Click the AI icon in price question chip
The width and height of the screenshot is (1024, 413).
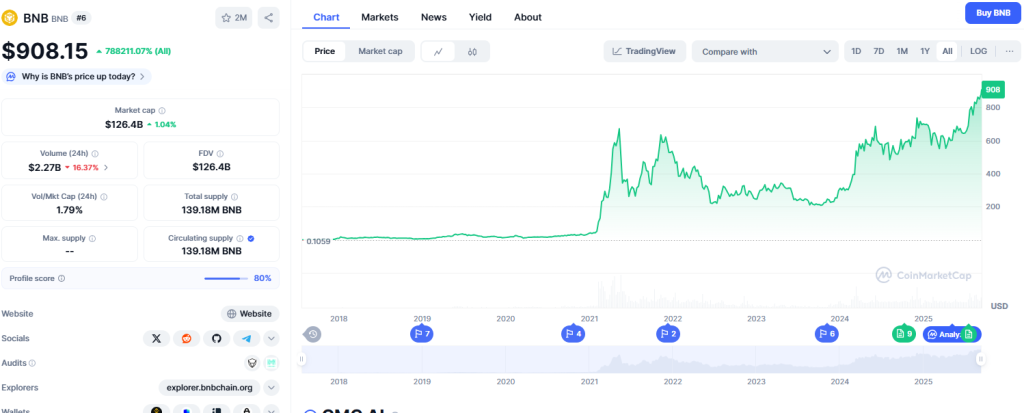pyautogui.click(x=11, y=76)
